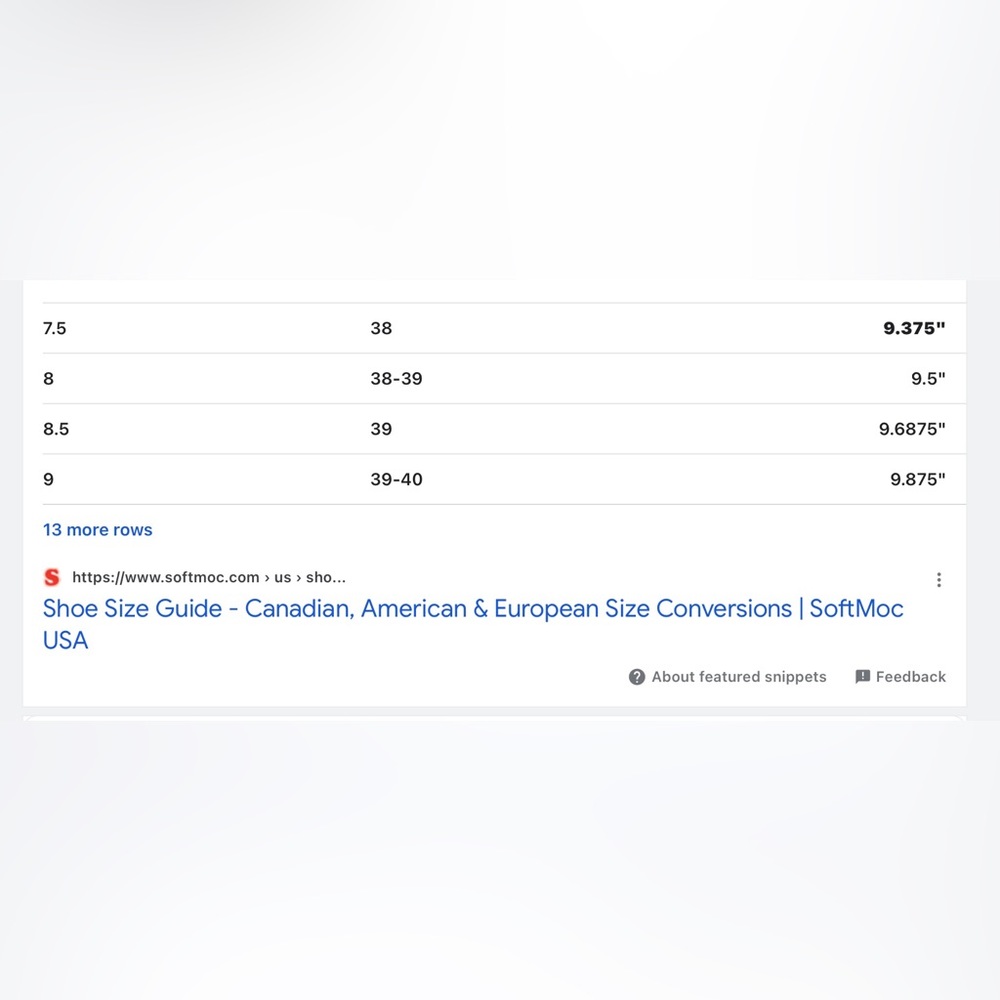
Task: Click the 9.6875" measurement cell
Action: [912, 429]
